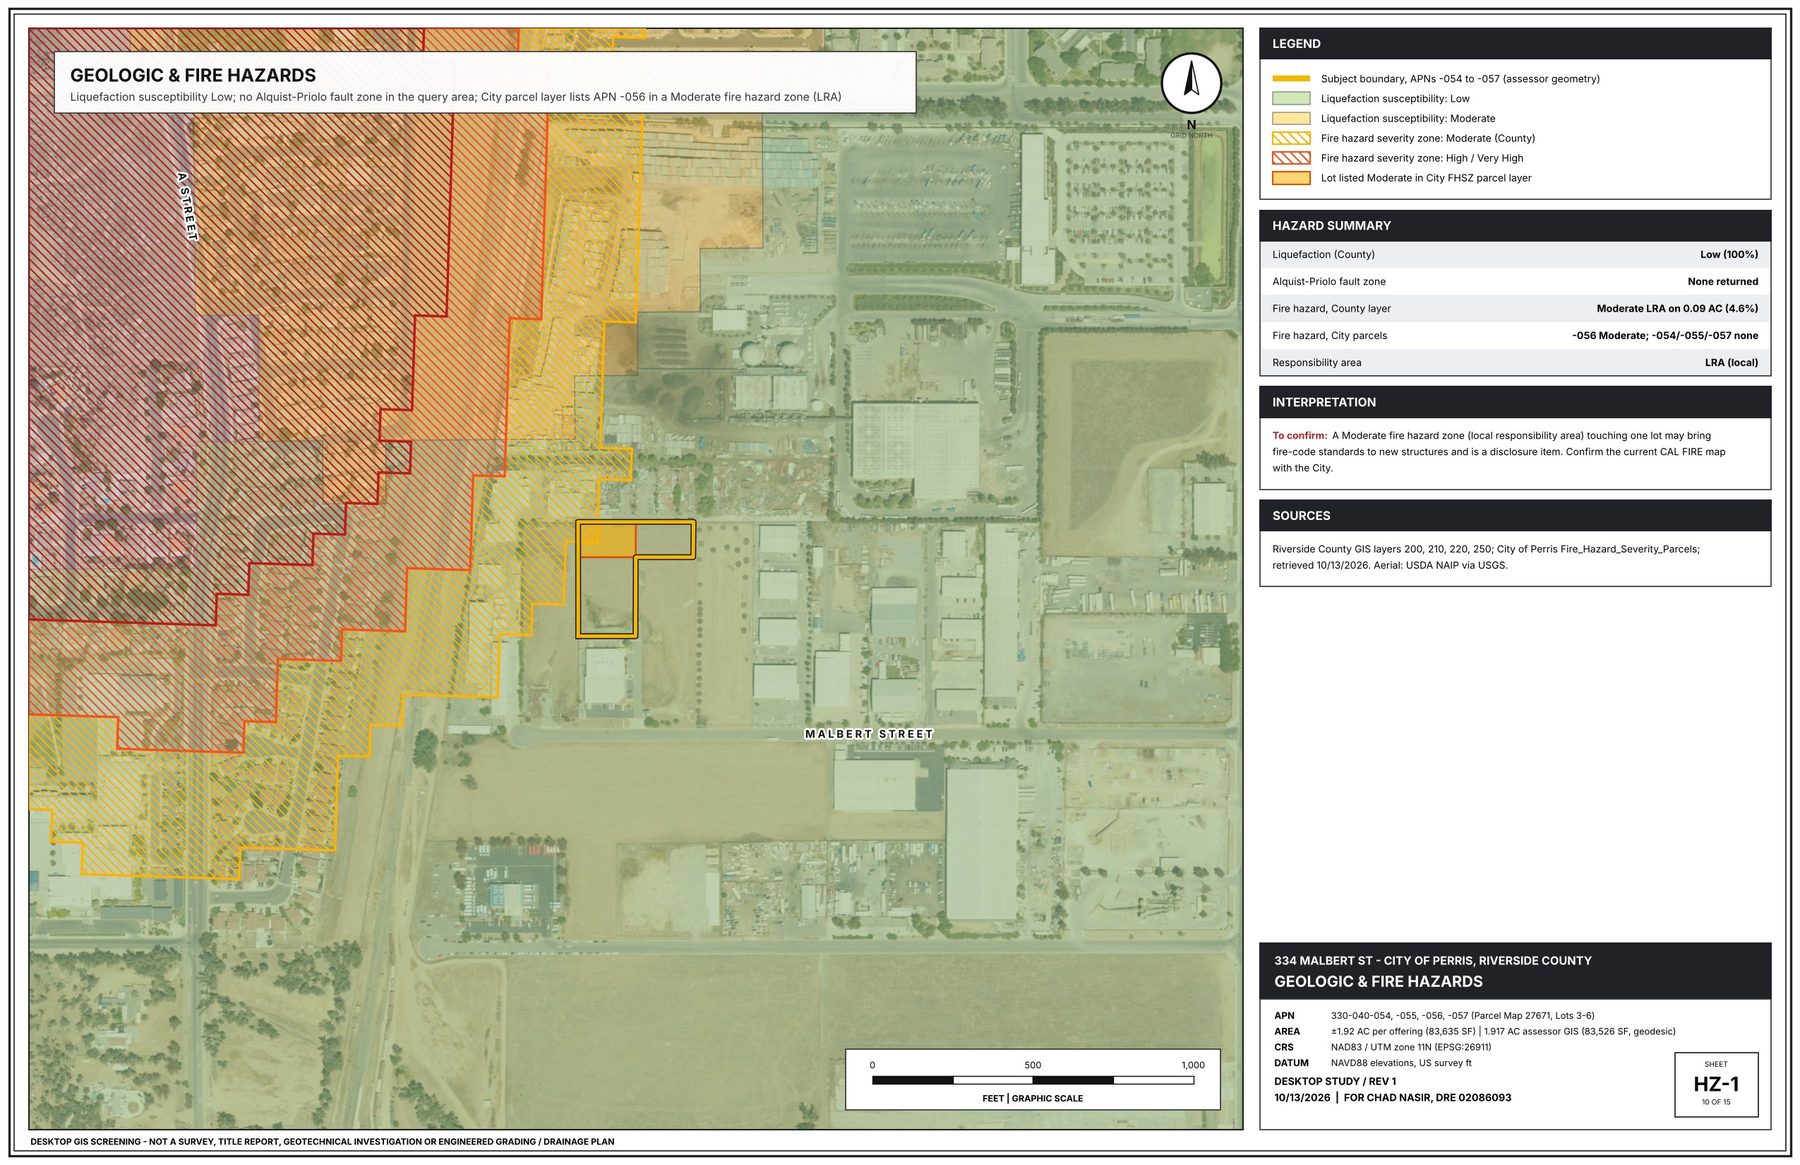Click the 'Fire hazard, City parcels' row label
1800x1165 pixels.
pyautogui.click(x=1329, y=336)
